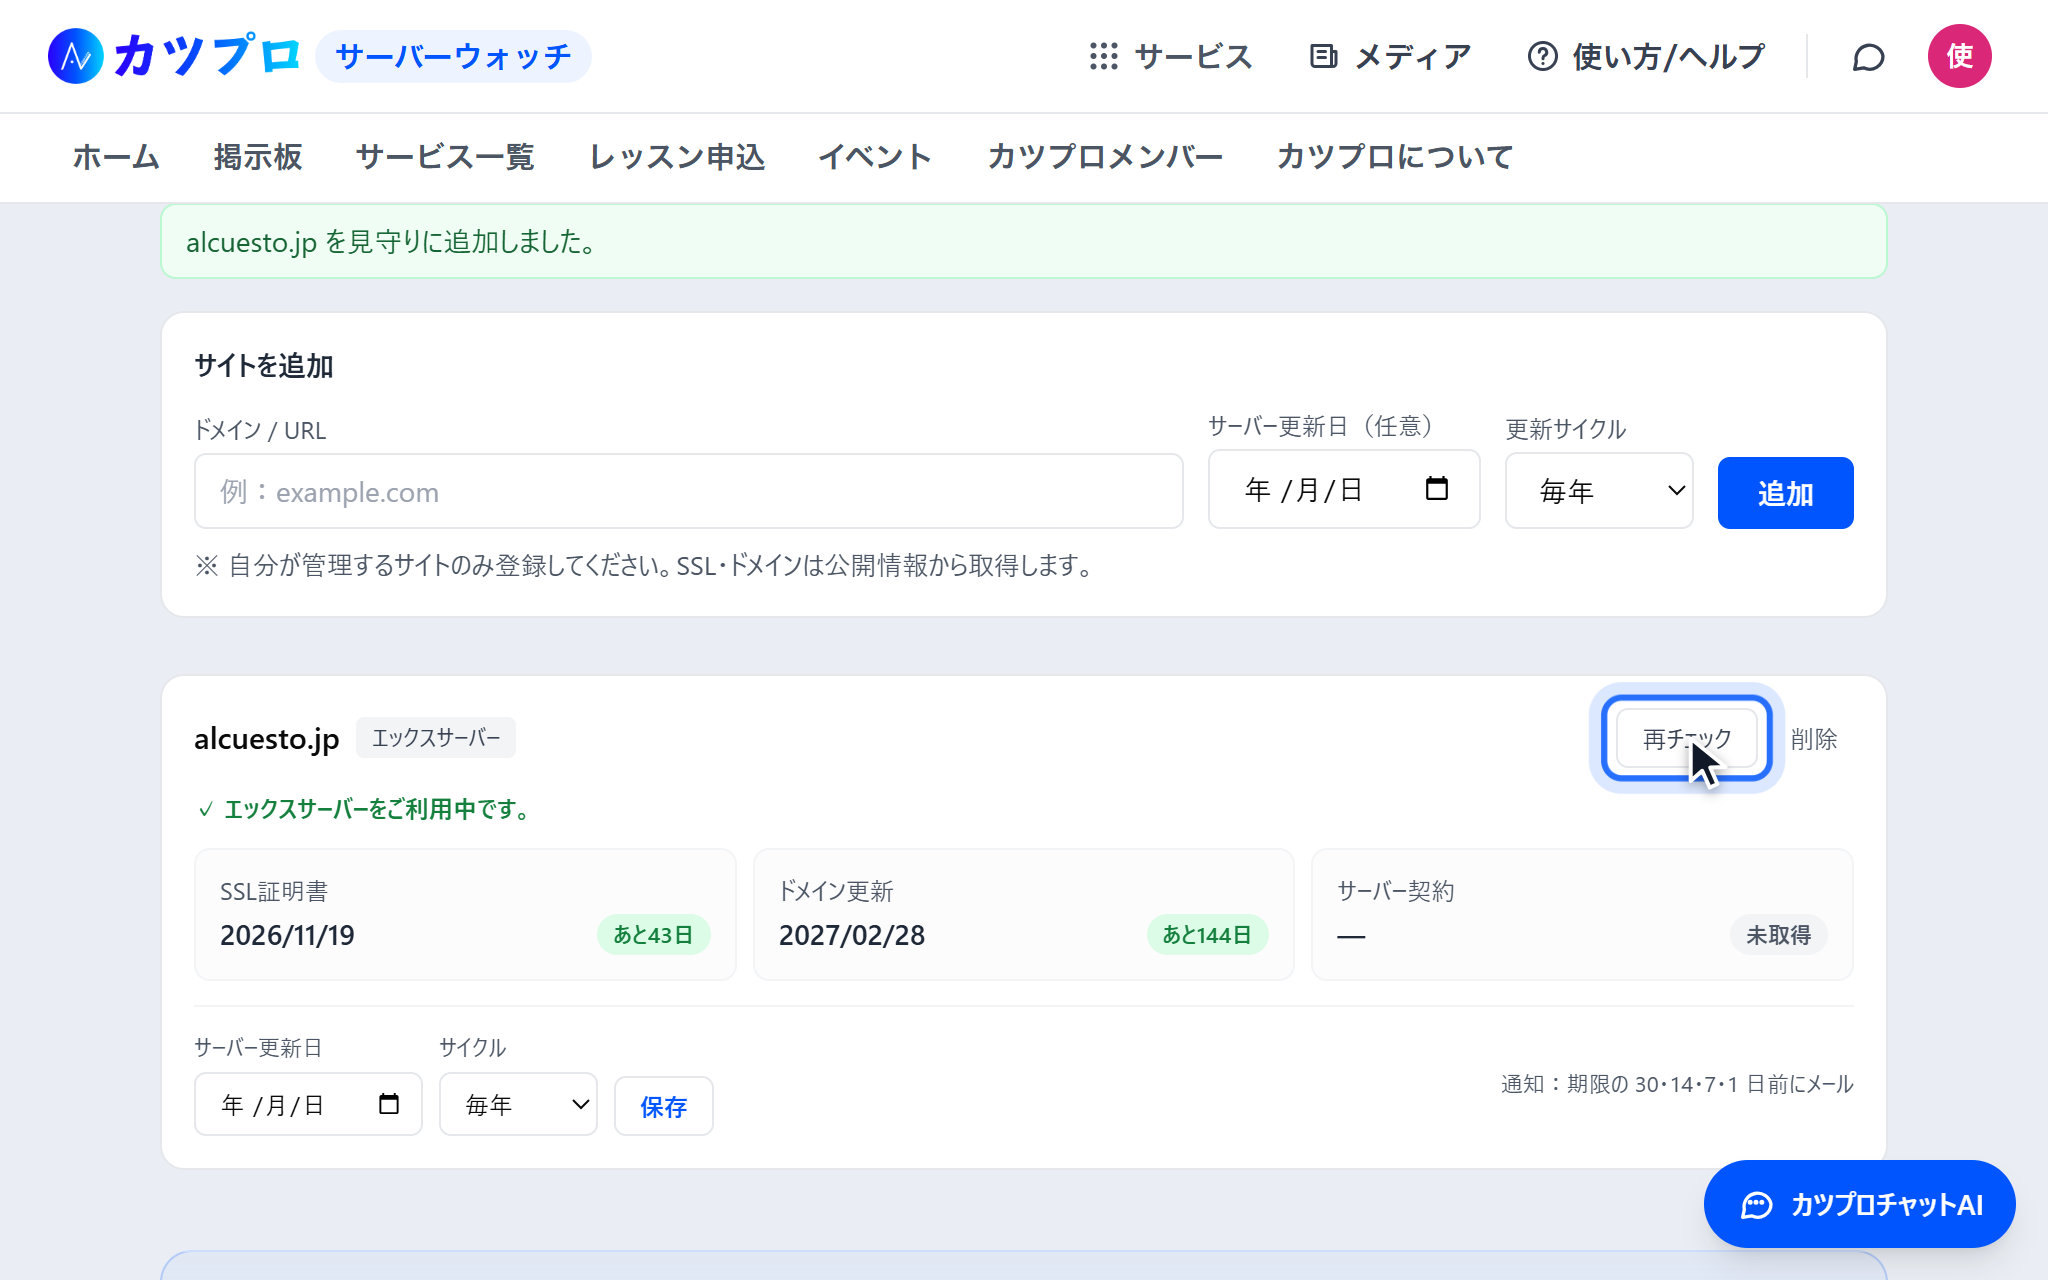Click the カツプロ round logo icon

[76, 56]
